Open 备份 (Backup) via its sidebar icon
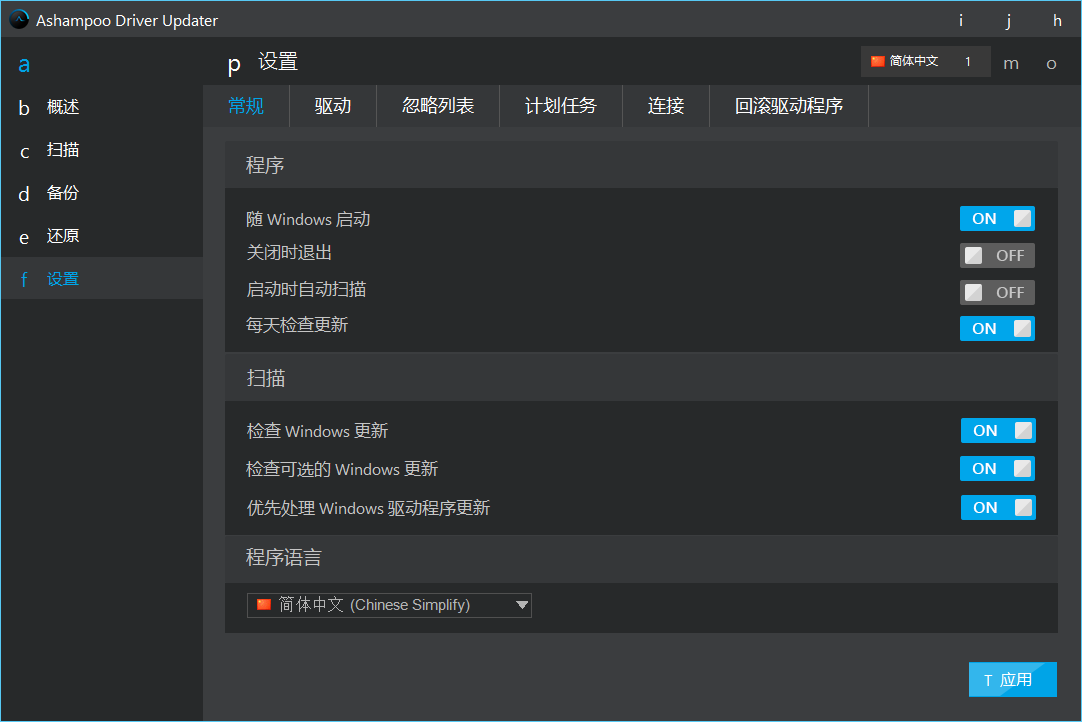The width and height of the screenshot is (1082, 722). 23,193
